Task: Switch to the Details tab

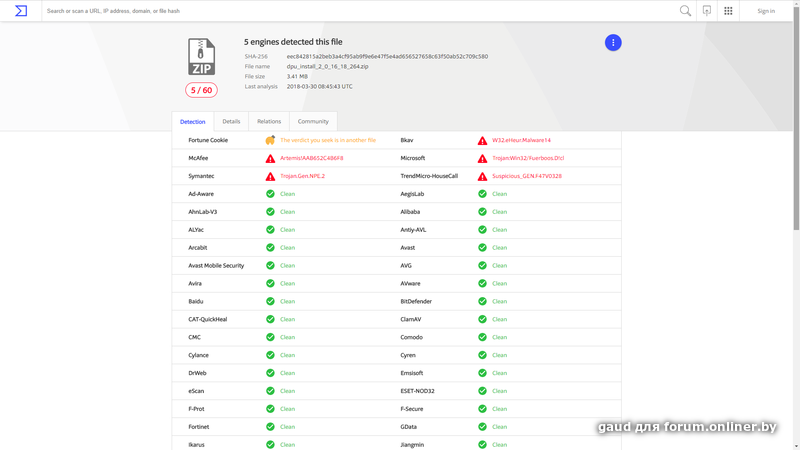Action: tap(231, 121)
